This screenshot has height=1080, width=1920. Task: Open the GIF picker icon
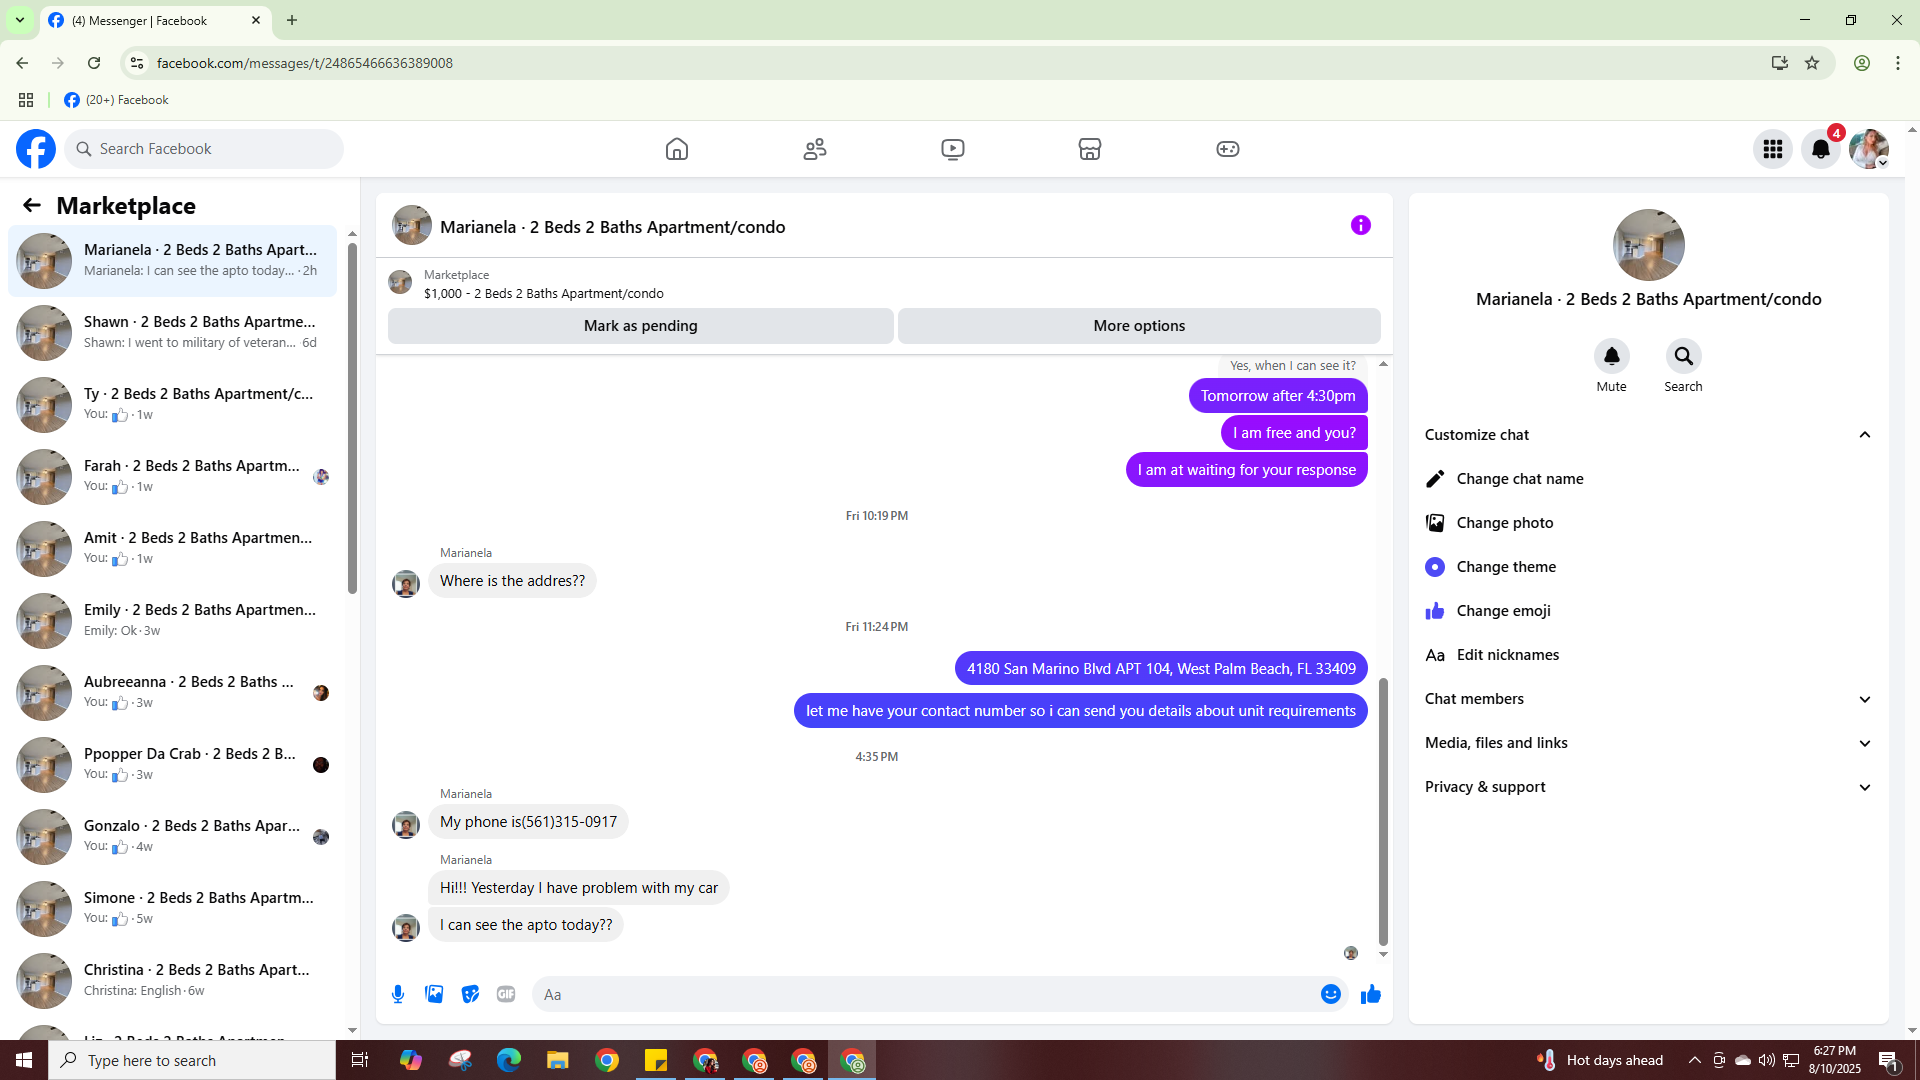[x=506, y=994]
